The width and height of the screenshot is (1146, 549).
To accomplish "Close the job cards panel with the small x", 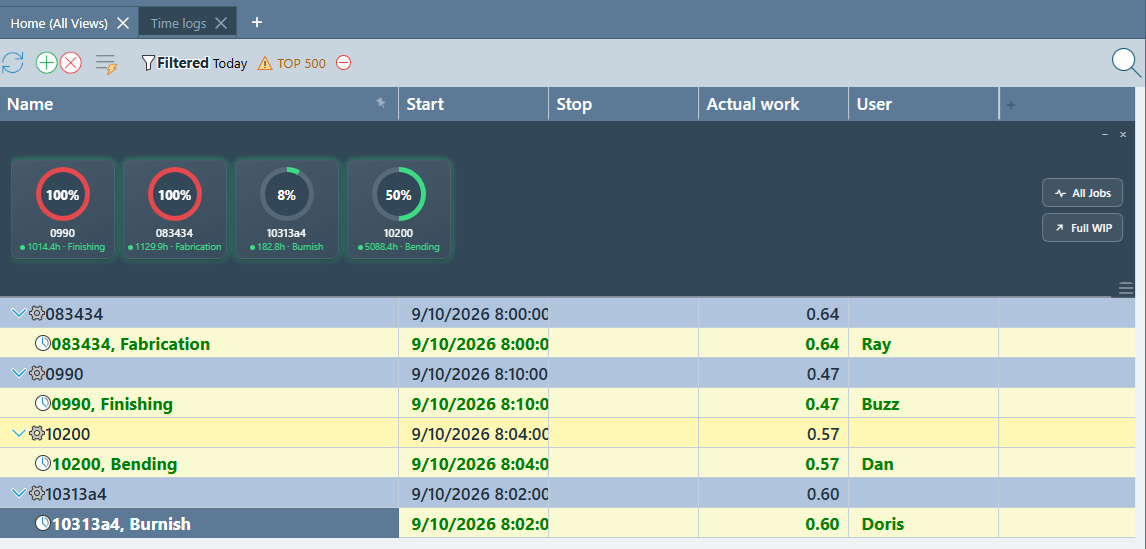I will pos(1123,135).
